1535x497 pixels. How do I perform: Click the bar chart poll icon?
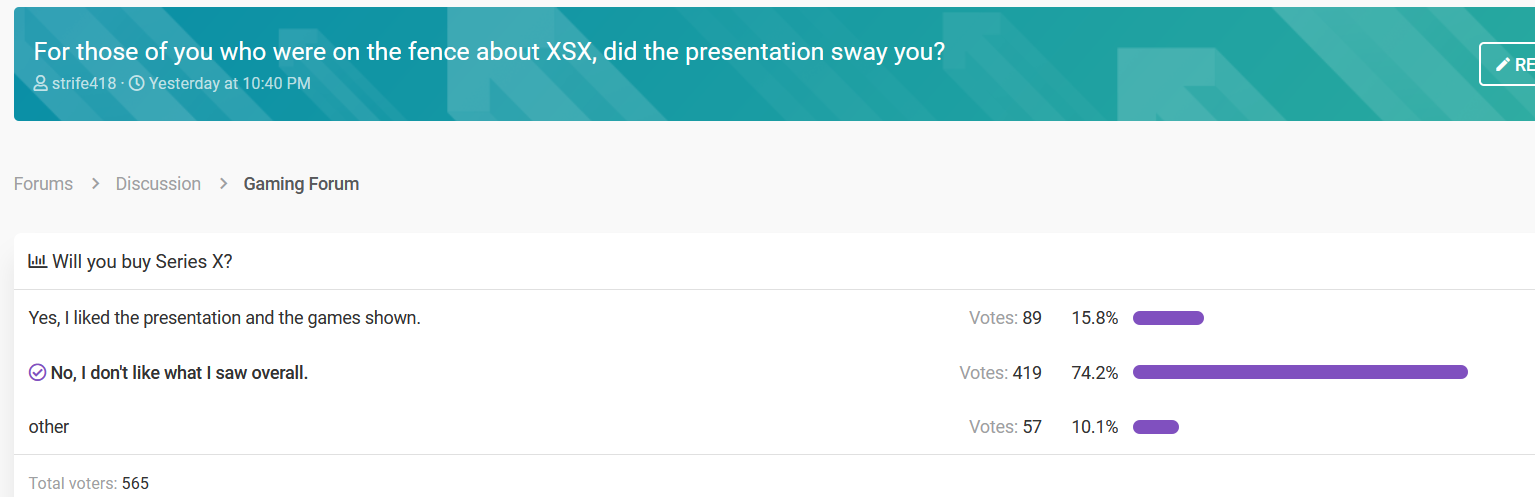click(x=38, y=262)
